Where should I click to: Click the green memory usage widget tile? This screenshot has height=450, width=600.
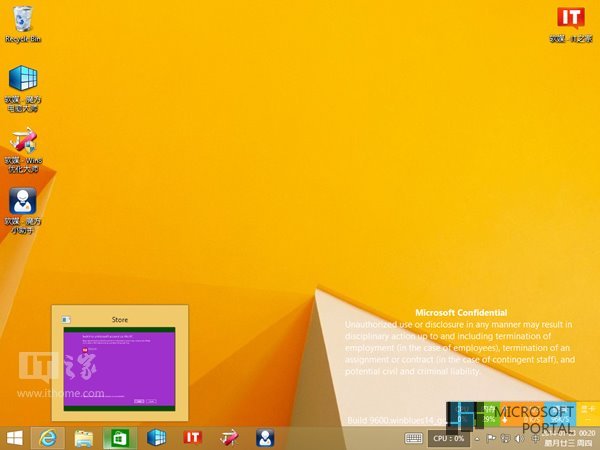488,414
